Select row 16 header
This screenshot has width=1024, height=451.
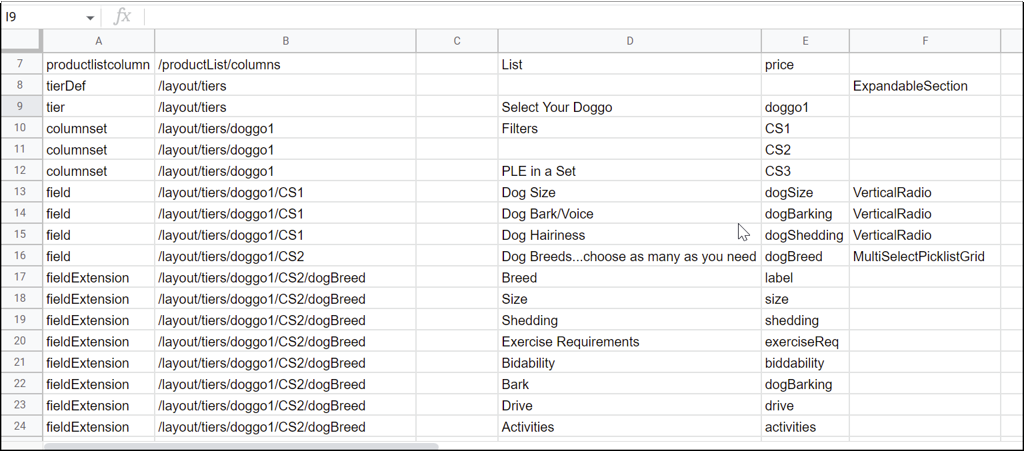22,256
